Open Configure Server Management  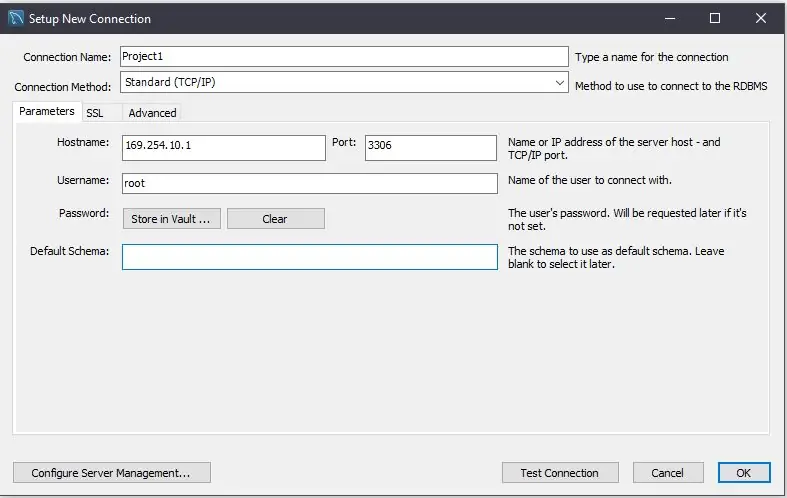tap(111, 473)
